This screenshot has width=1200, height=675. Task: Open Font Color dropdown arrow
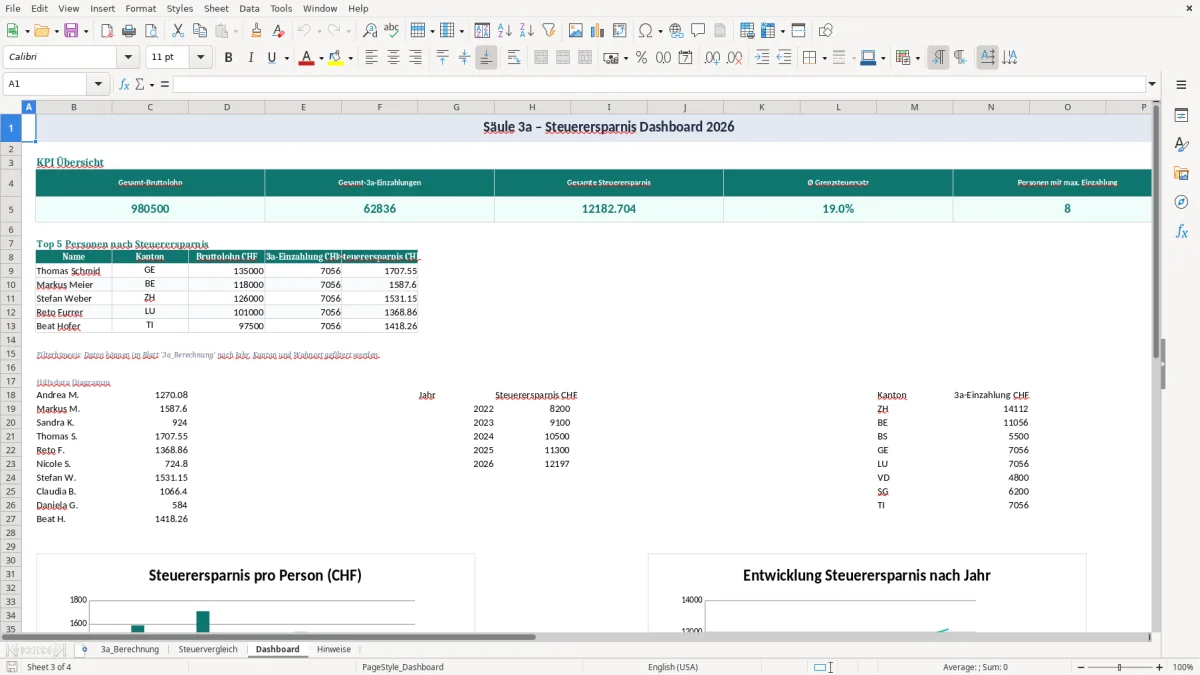click(x=320, y=58)
